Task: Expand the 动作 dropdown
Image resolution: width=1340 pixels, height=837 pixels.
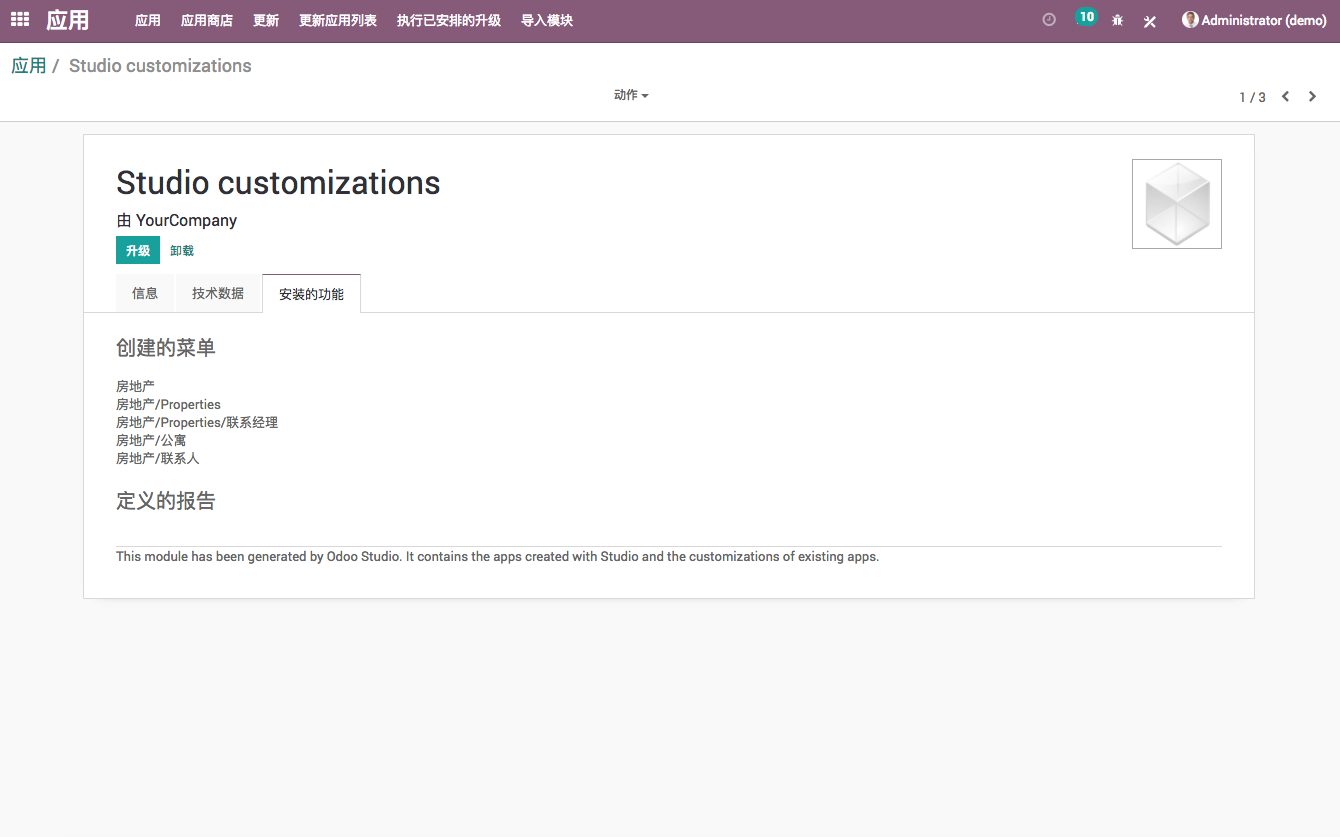Action: click(x=631, y=95)
